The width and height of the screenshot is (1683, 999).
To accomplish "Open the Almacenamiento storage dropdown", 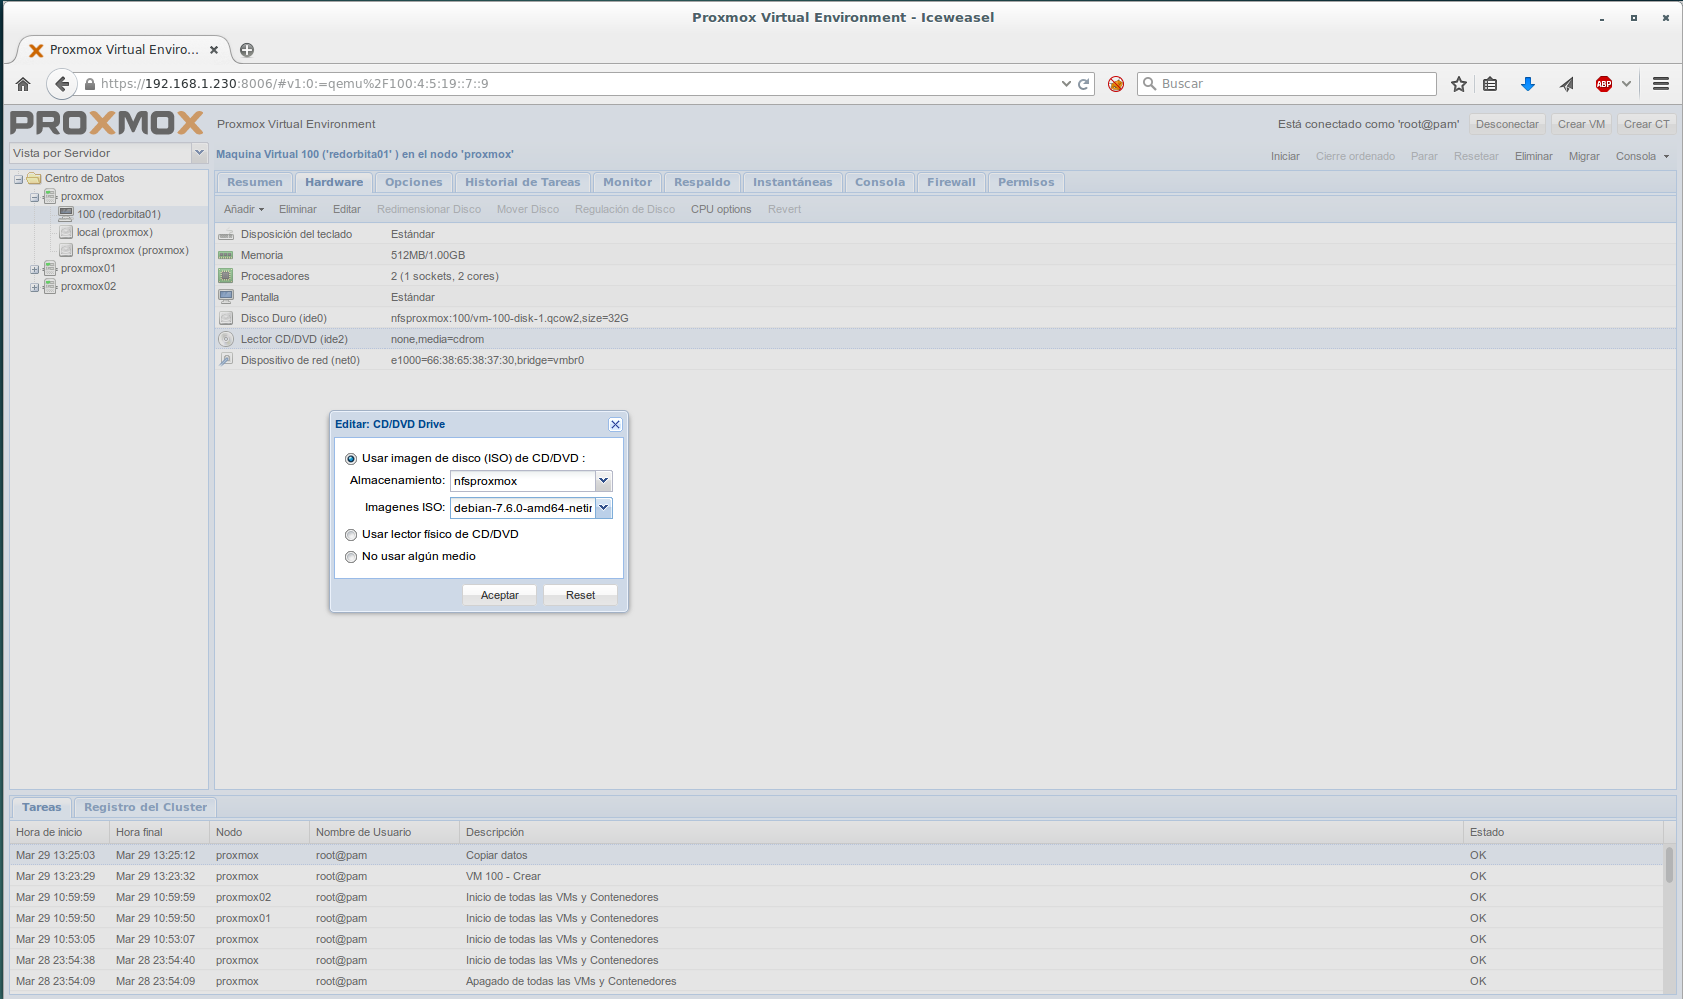I will click(603, 481).
